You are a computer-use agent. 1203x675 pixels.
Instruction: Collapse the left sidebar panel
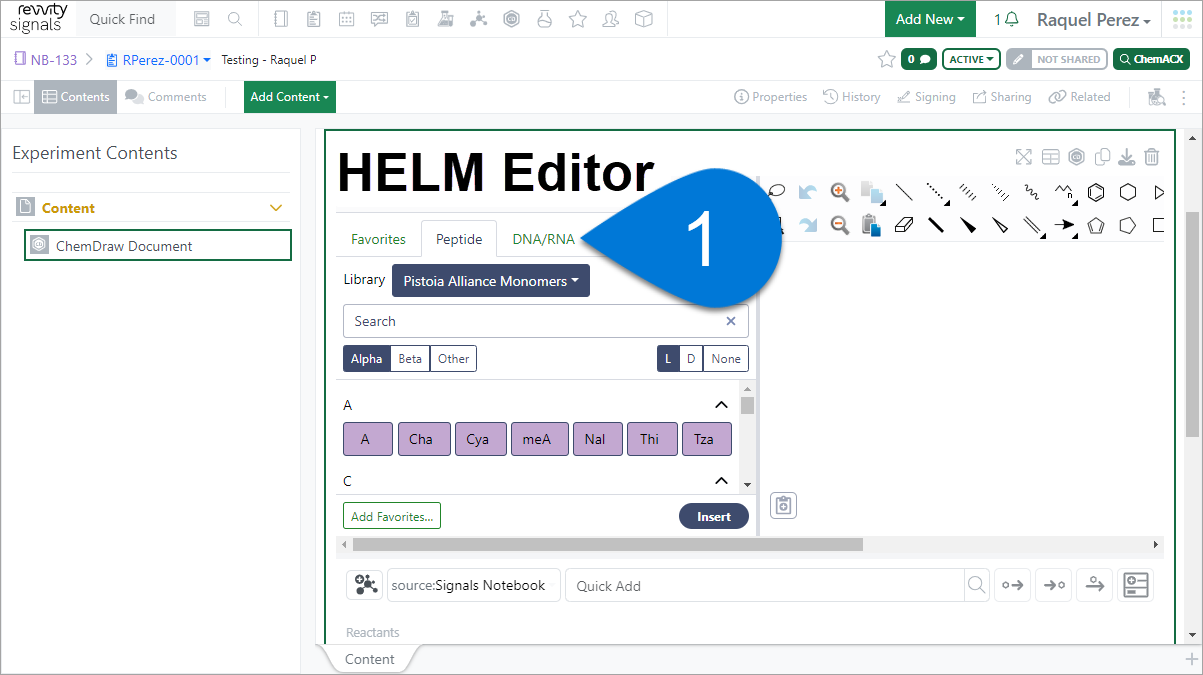tap(21, 97)
